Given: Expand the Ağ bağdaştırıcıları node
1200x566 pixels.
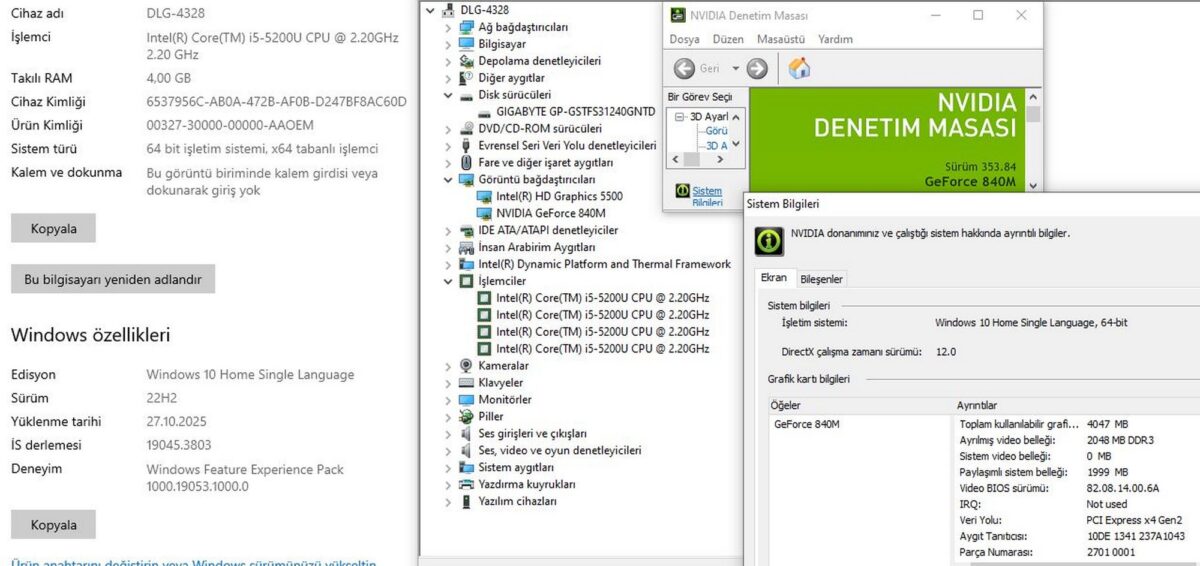Looking at the screenshot, I should coord(448,27).
